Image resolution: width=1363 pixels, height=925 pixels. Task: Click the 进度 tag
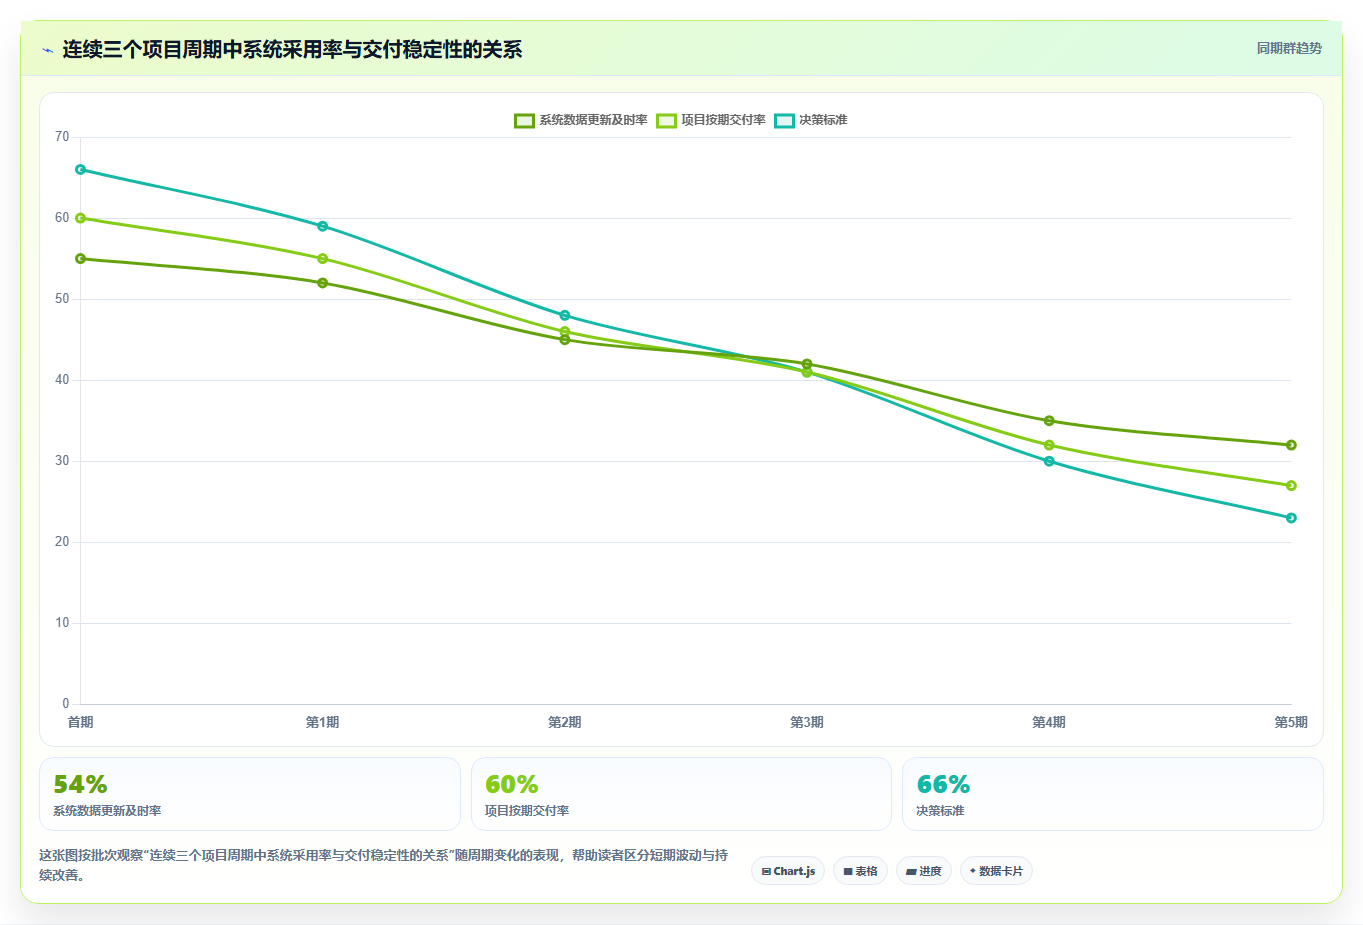924,871
